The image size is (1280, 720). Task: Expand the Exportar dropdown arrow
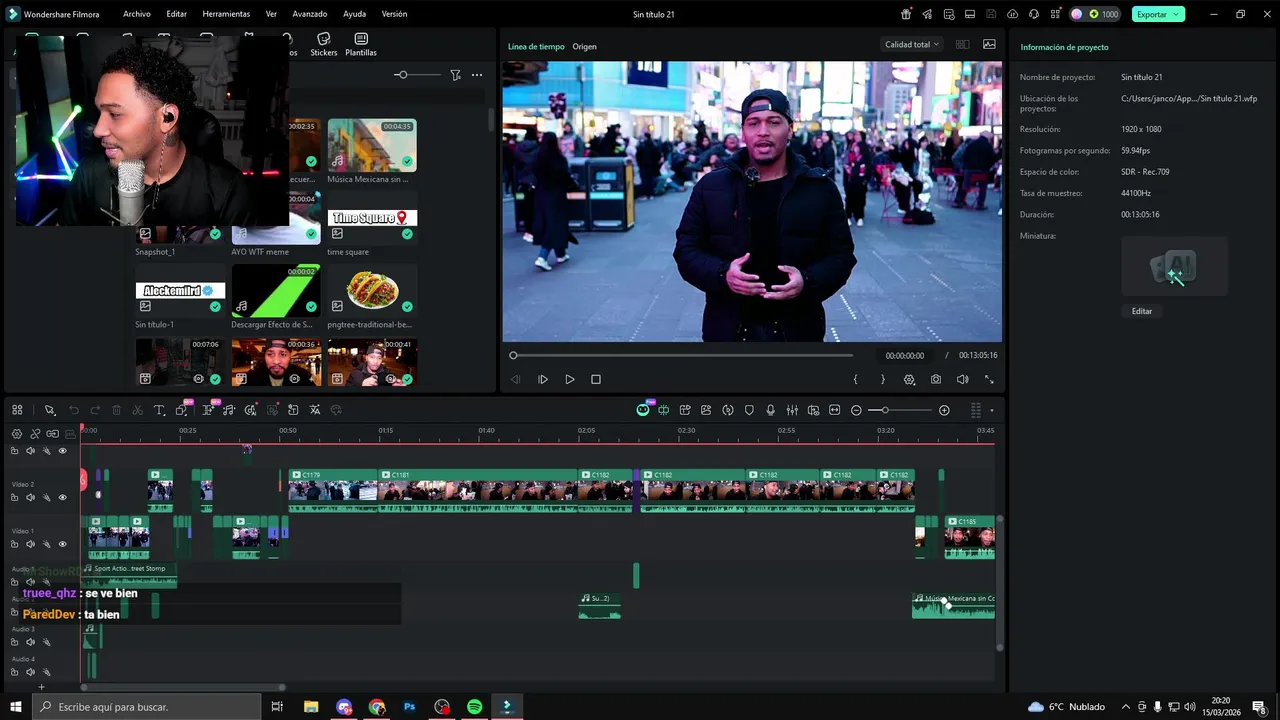(1178, 14)
